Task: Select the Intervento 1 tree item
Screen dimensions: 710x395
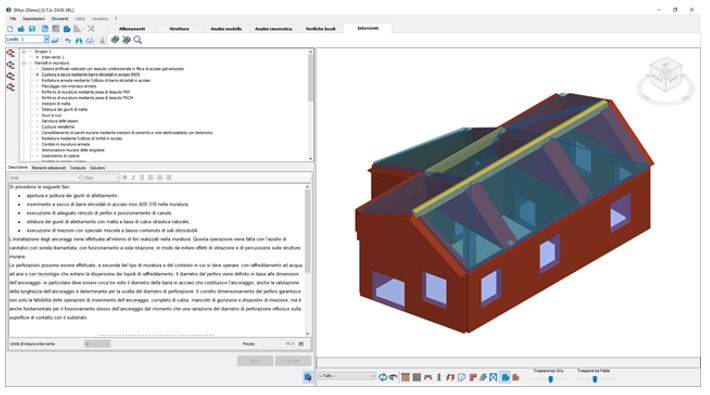Action: pyautogui.click(x=53, y=58)
